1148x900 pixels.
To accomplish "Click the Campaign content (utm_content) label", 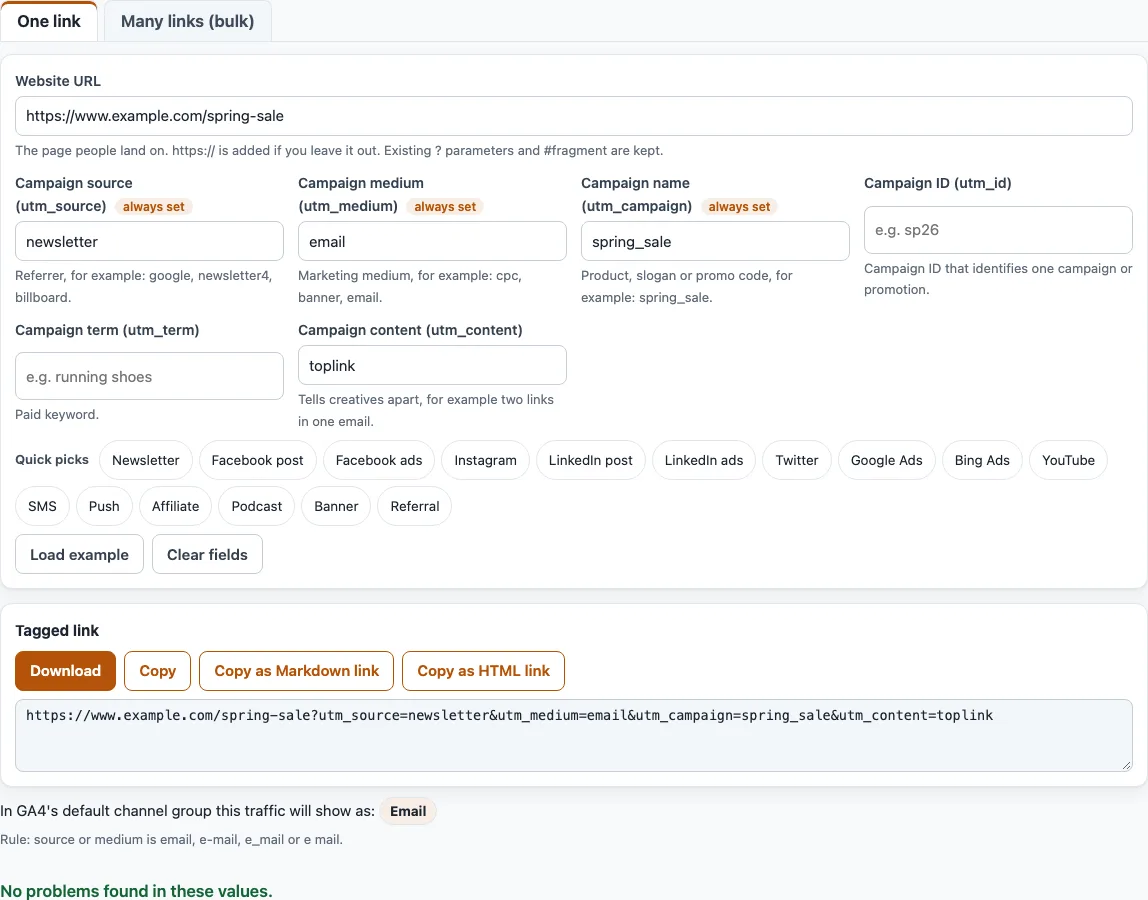I will coord(410,330).
